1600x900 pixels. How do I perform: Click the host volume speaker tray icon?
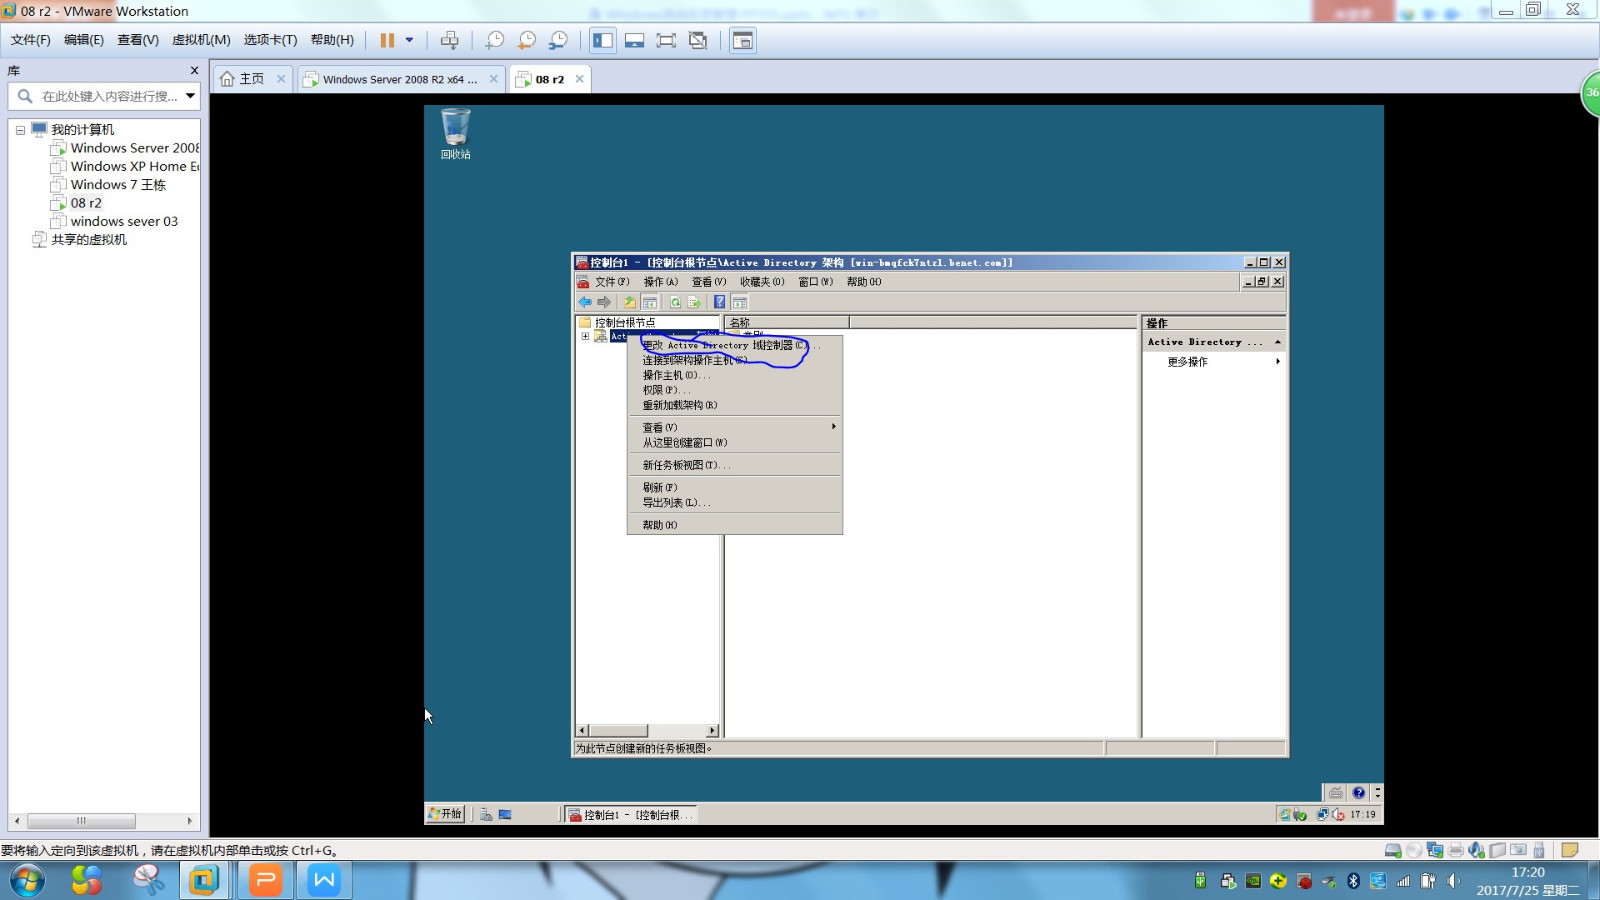[x=1453, y=881]
